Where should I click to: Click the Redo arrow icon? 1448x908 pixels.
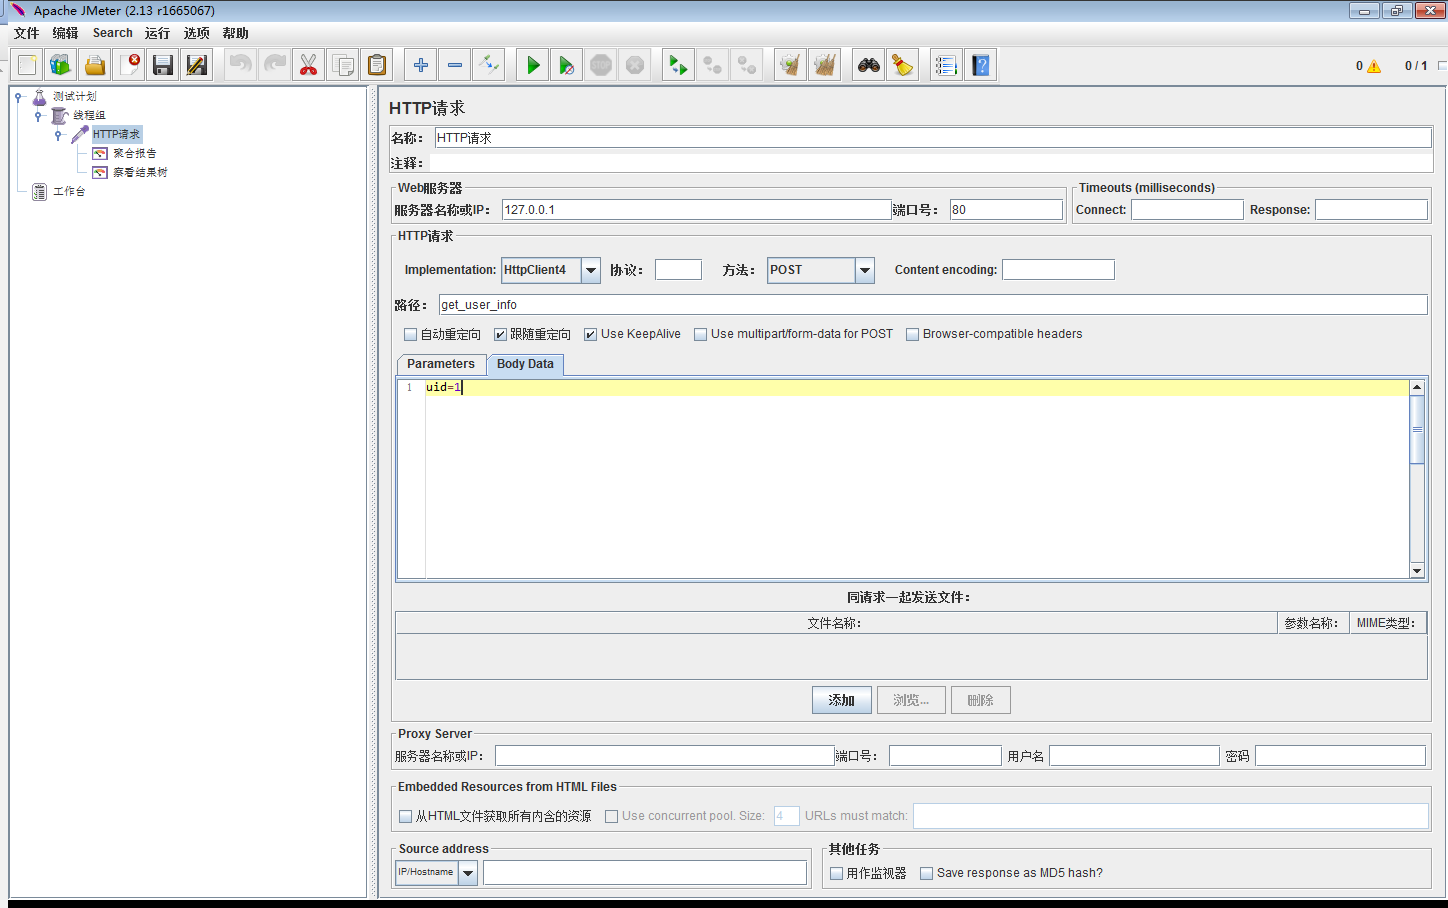click(274, 65)
